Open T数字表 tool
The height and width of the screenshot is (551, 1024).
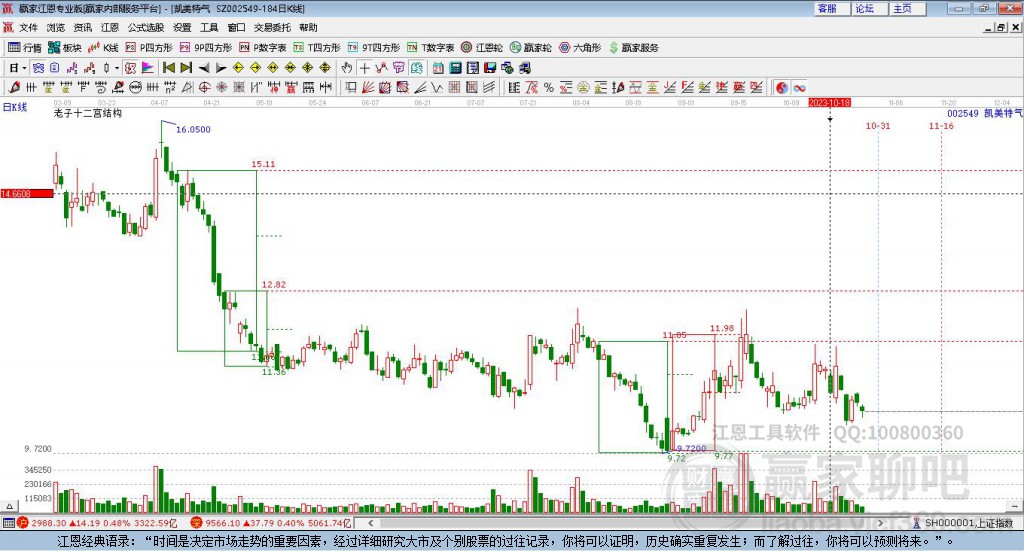[430, 48]
